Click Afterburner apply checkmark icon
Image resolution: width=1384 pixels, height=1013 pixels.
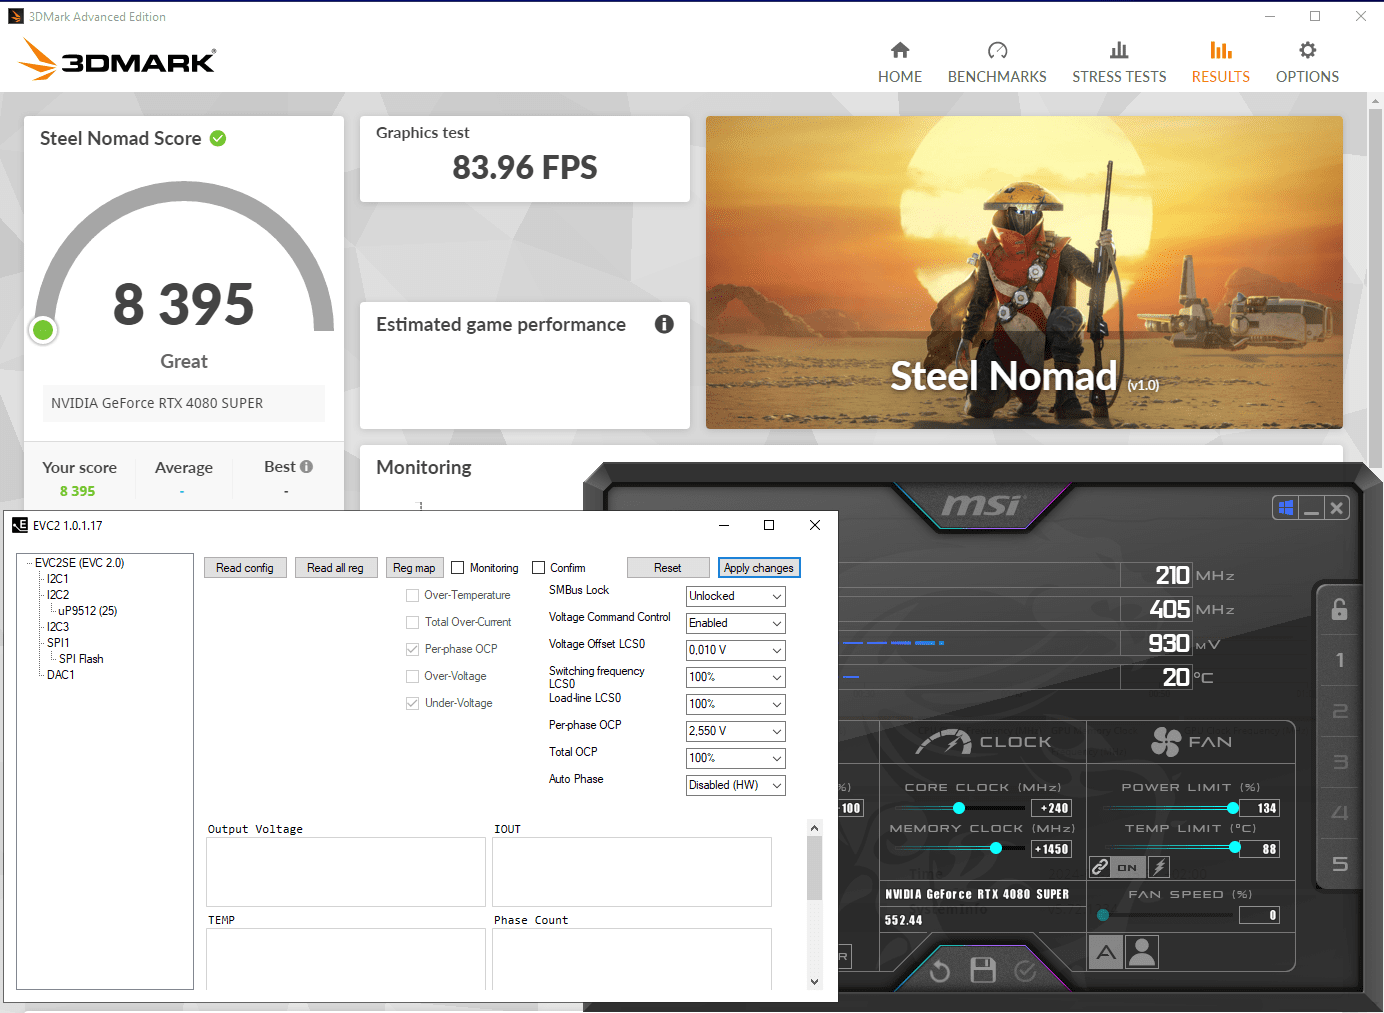click(x=1025, y=971)
